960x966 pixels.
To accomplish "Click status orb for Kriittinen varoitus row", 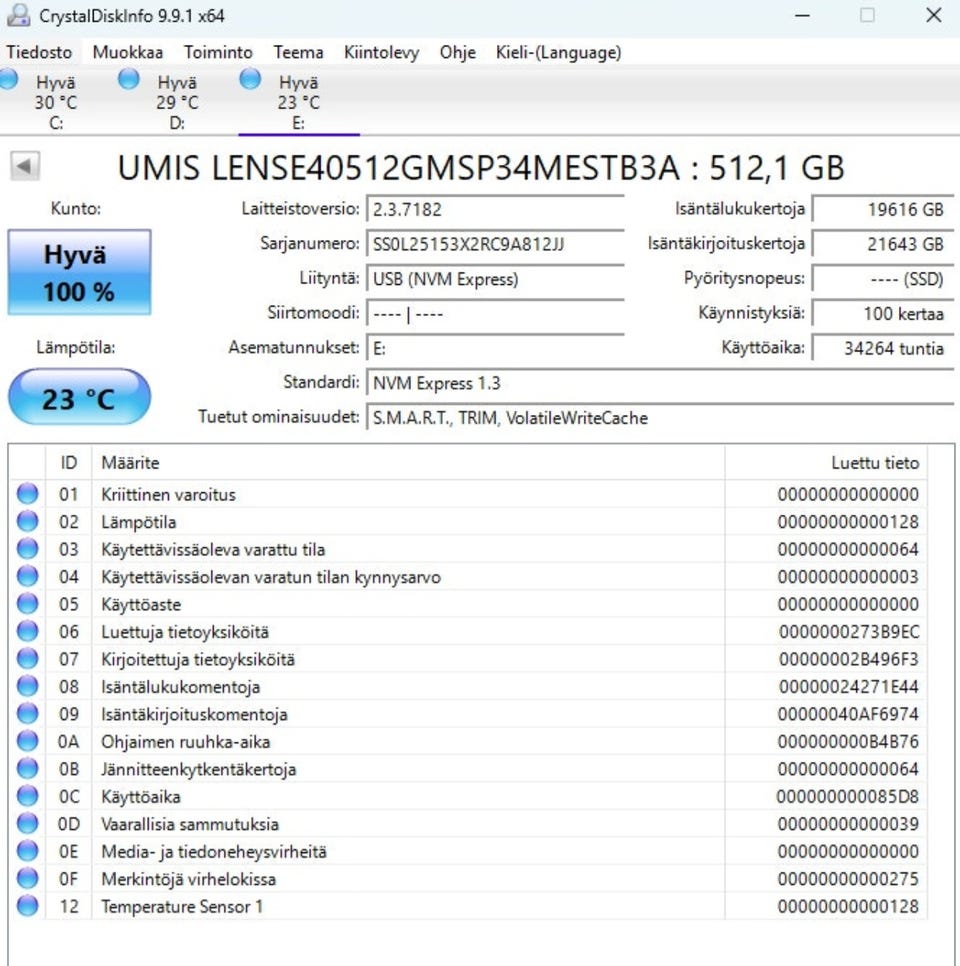I will [27, 493].
